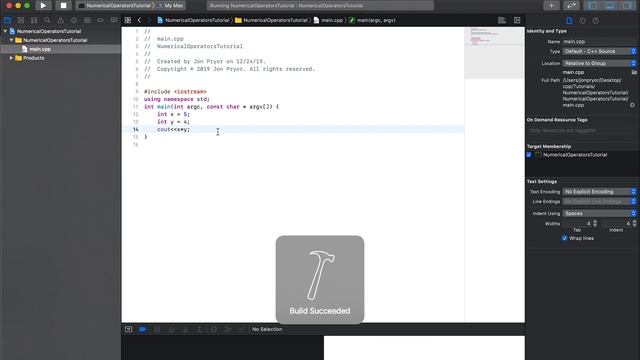
Task: Expand the Products folder
Action: click(x=12, y=58)
